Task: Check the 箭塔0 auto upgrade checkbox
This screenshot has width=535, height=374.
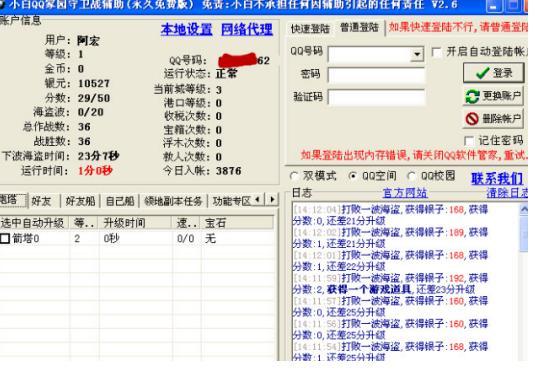Action: (4, 238)
